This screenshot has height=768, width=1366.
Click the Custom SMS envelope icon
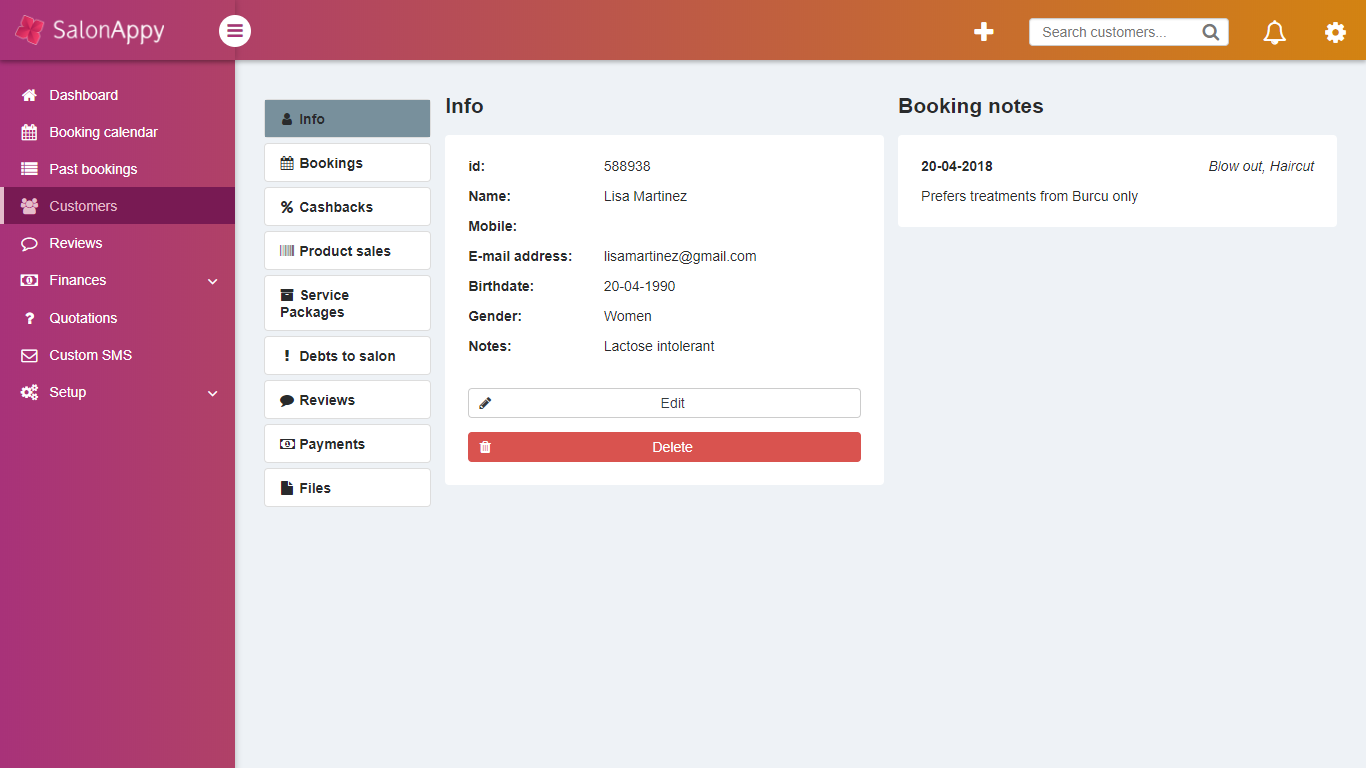(x=29, y=355)
